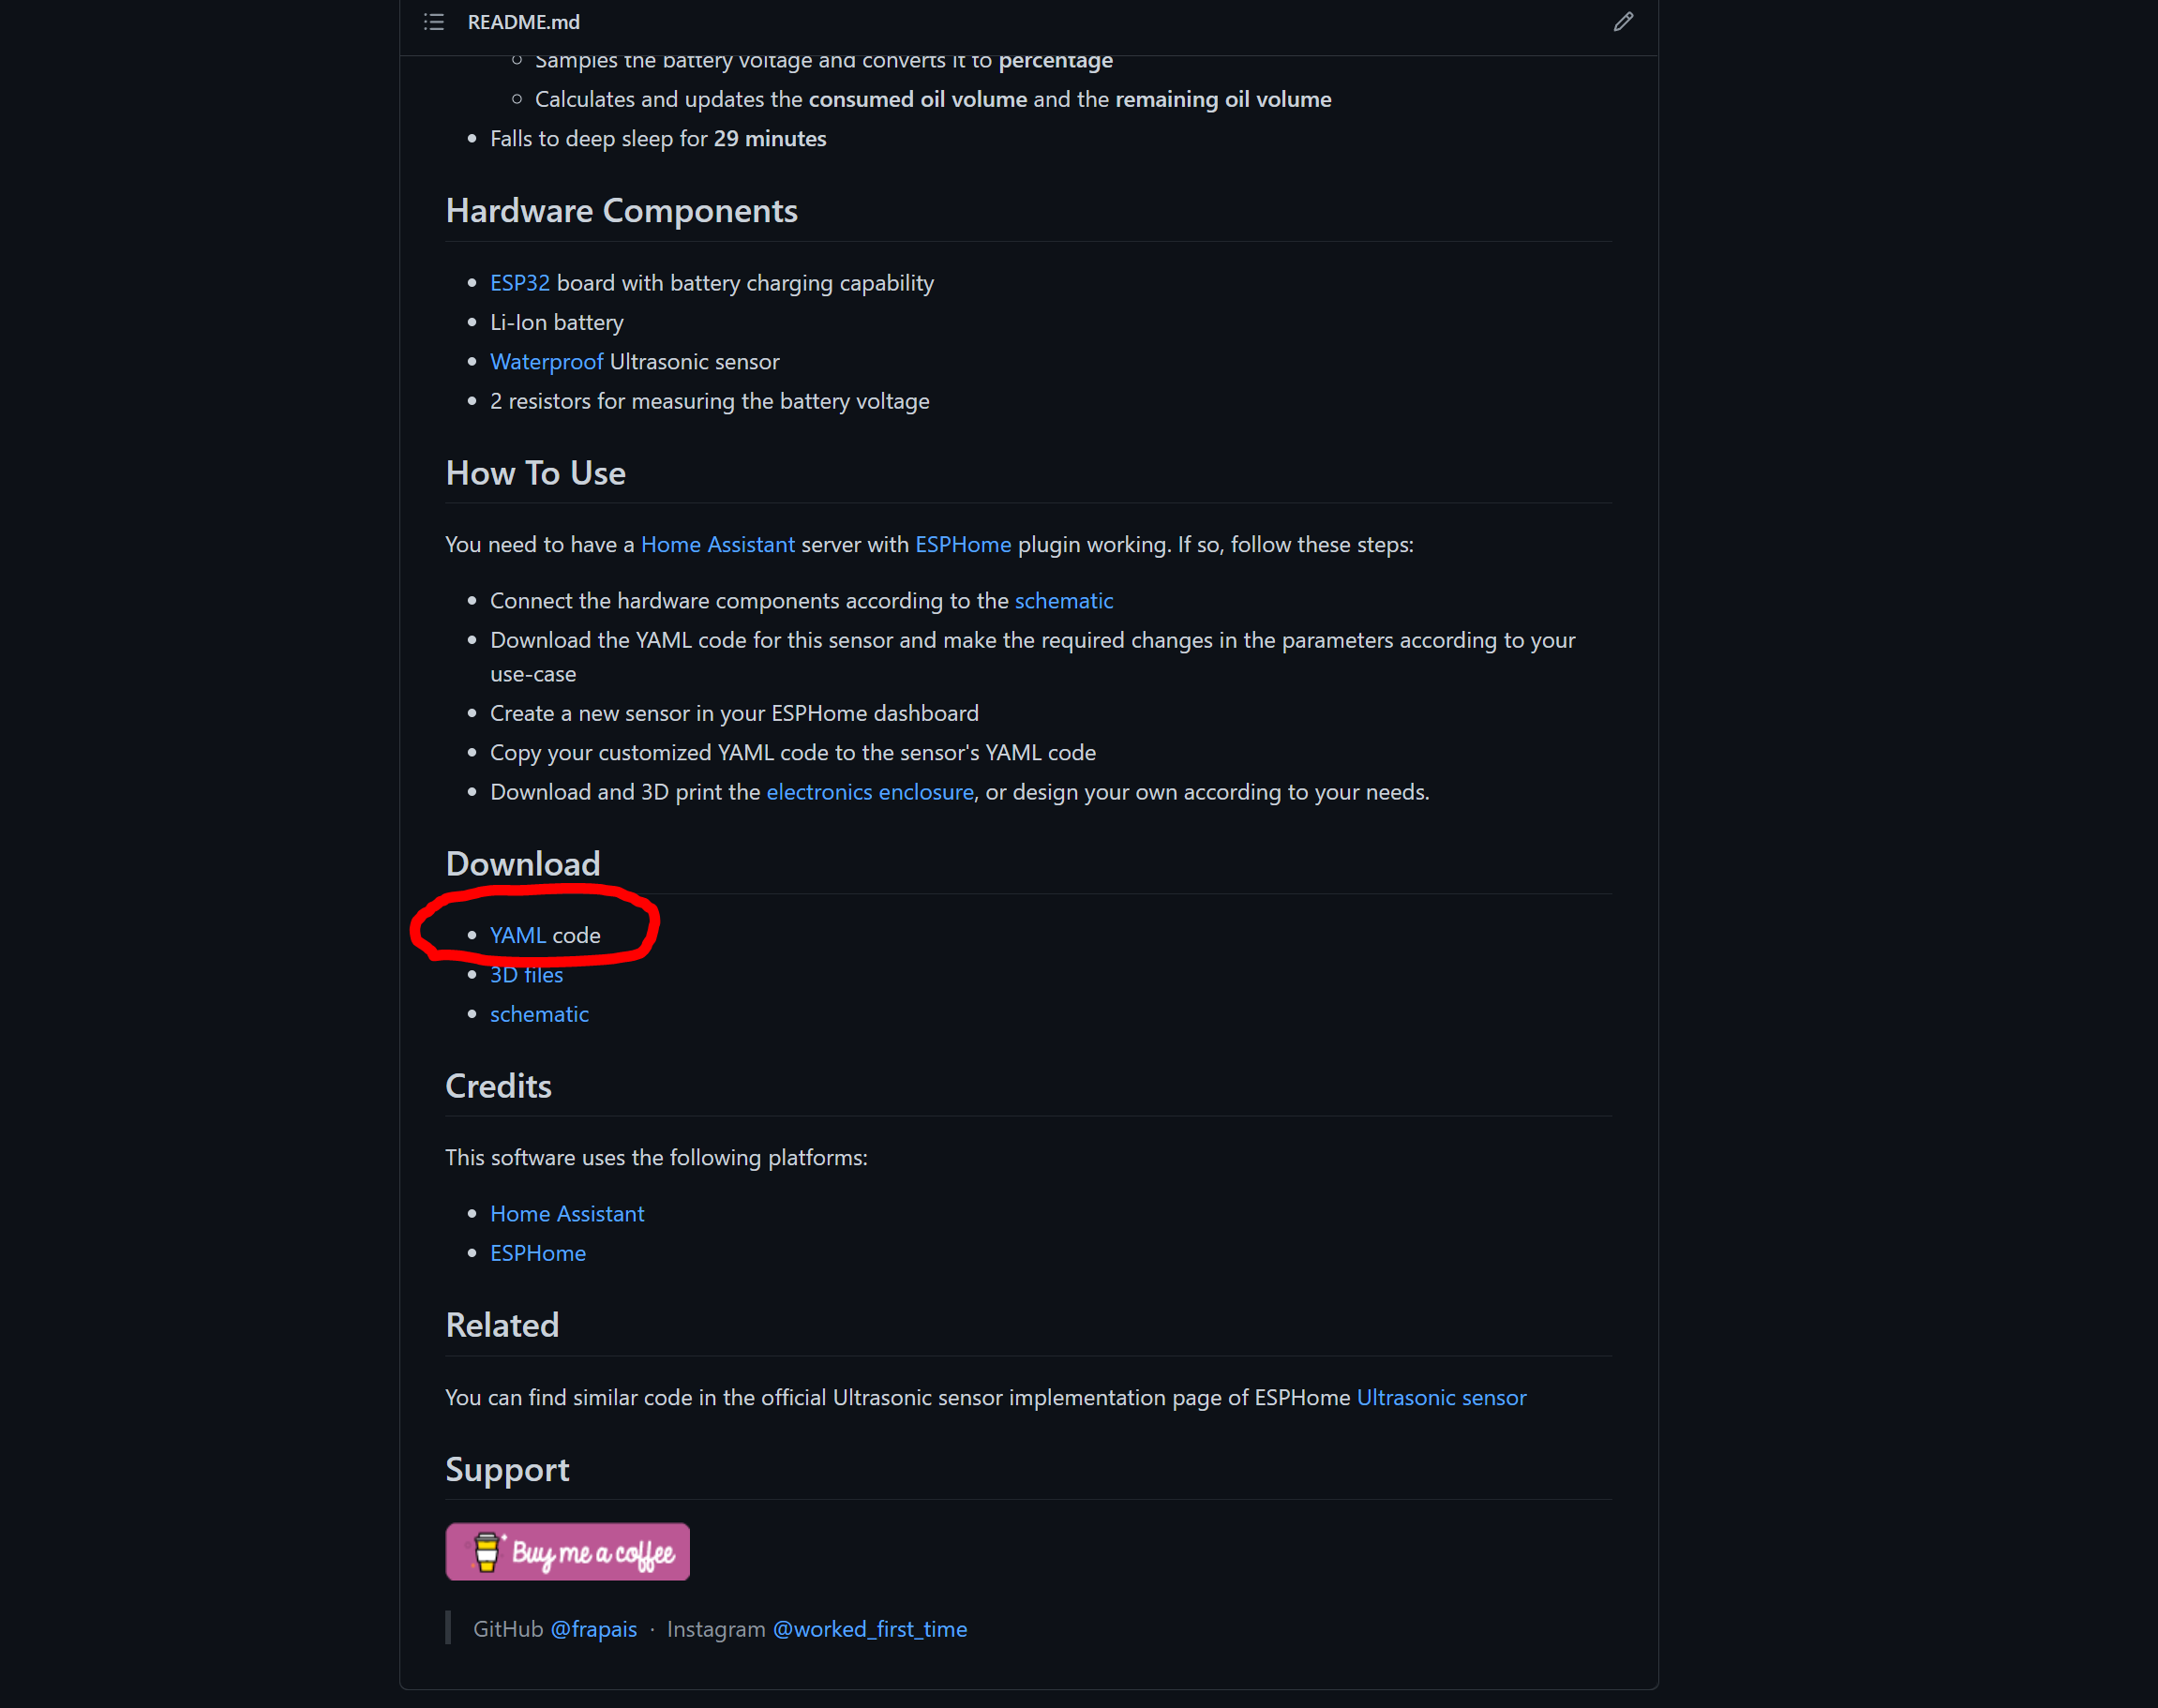Screen dimensions: 2158x1708
Task: Click the coffee cup icon on the badge
Action: [489, 1551]
